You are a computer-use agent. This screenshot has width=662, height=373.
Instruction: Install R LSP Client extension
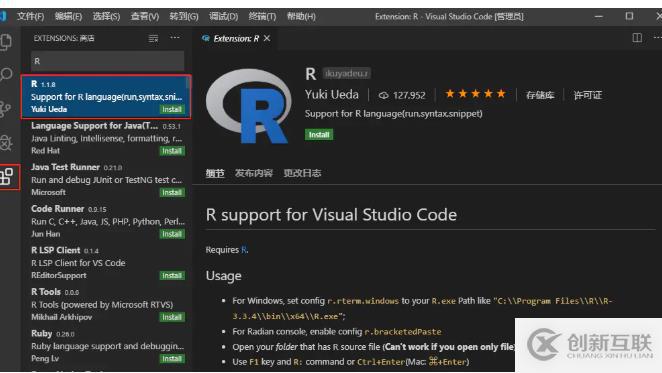tap(172, 275)
